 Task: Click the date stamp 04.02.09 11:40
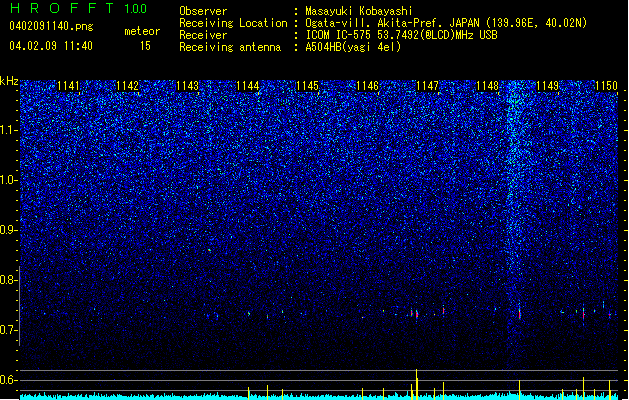point(51,46)
